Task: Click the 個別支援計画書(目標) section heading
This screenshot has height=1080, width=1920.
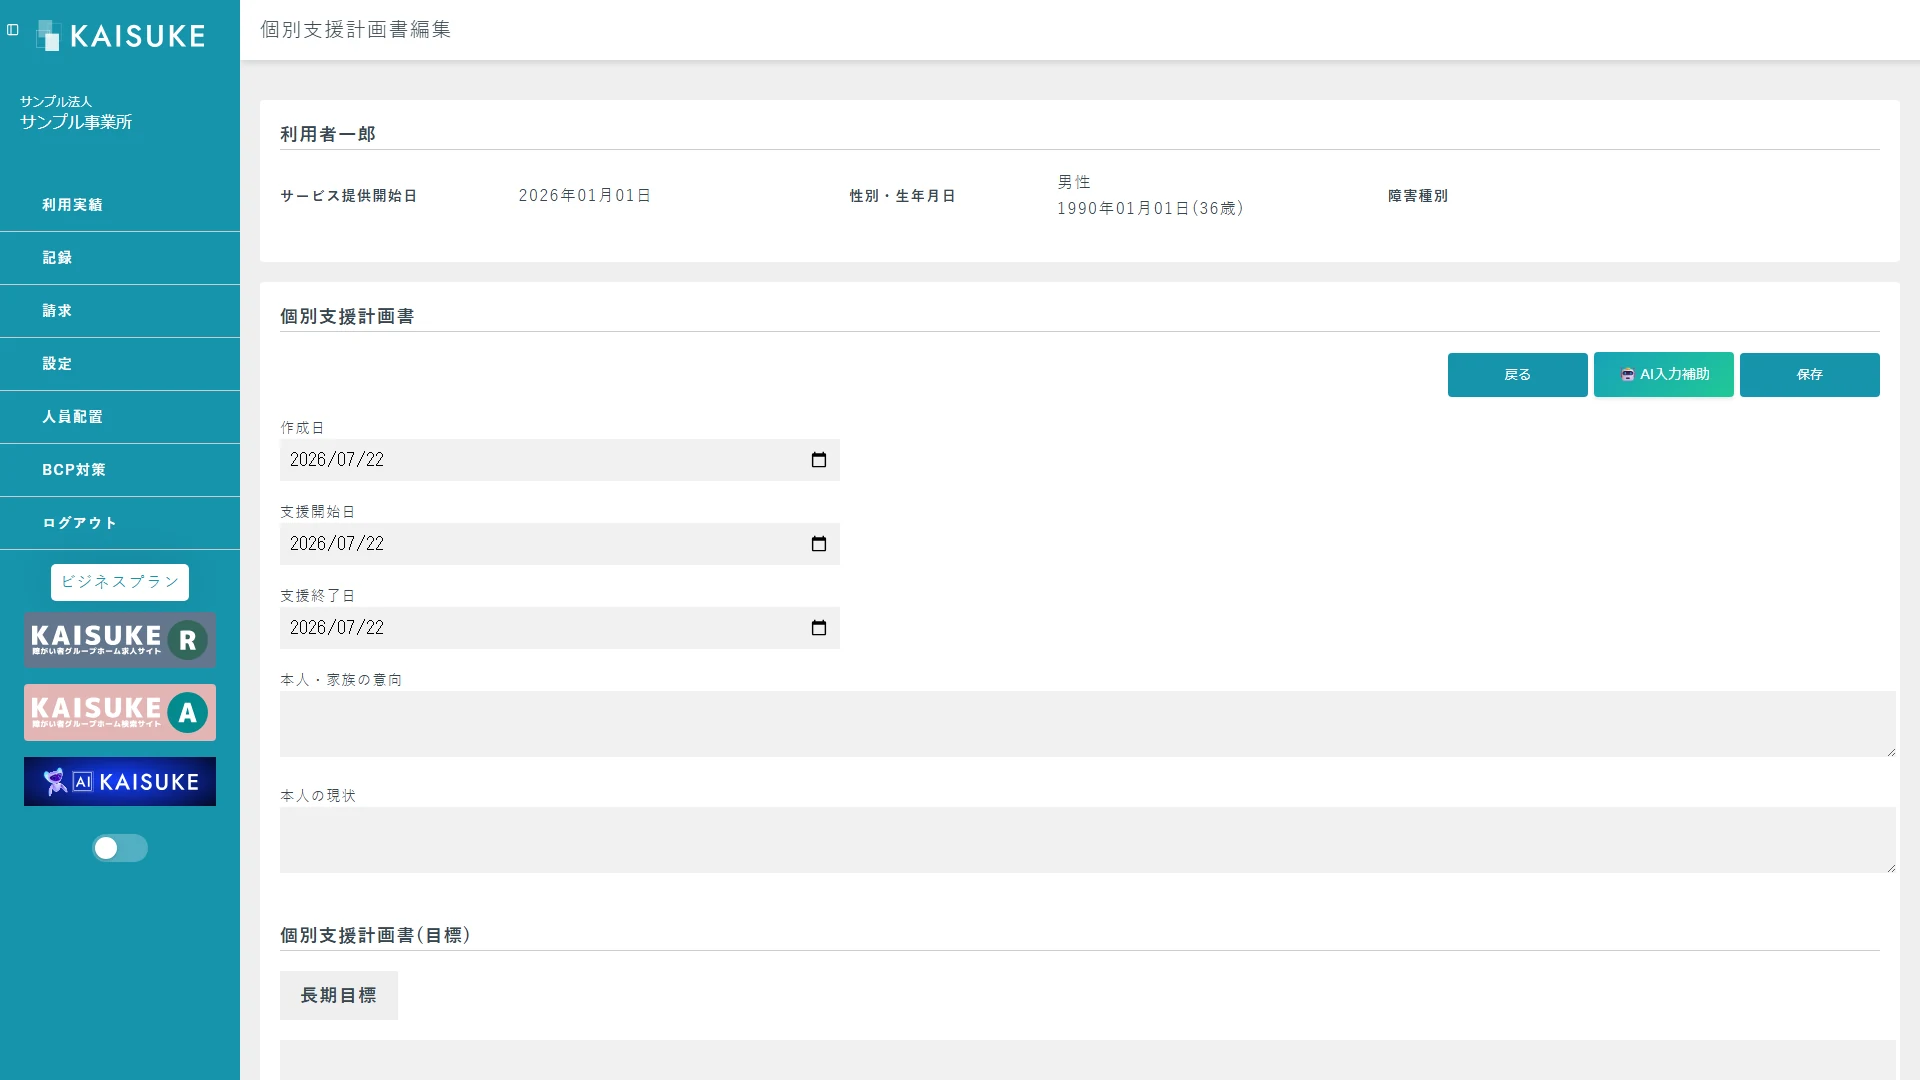Action: click(x=375, y=935)
